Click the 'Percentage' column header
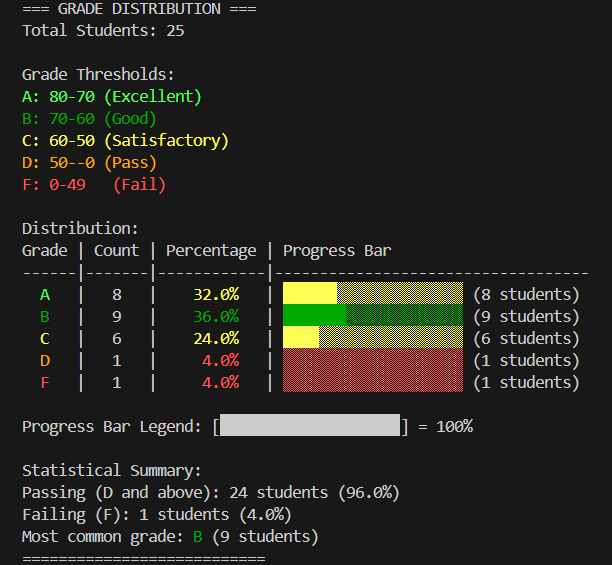 [x=211, y=251]
